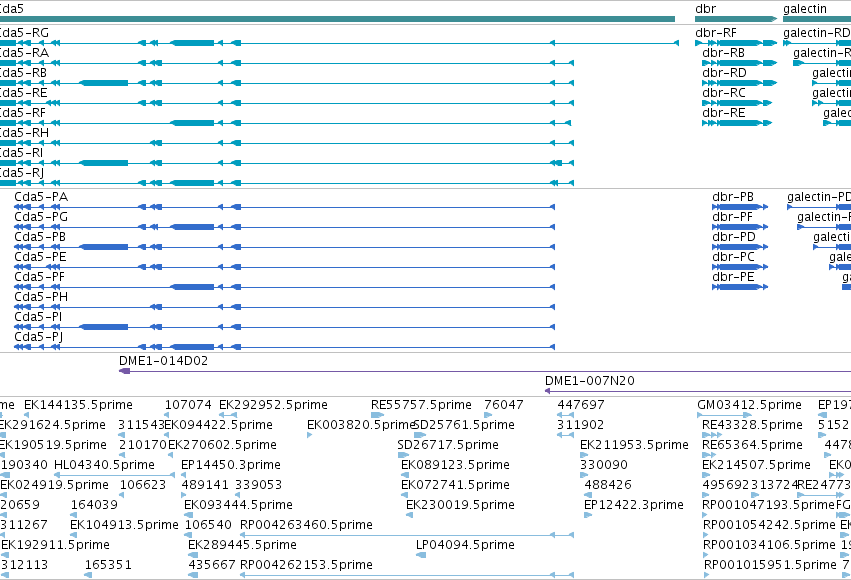
Task: Select feature 488426
Action: point(608,485)
